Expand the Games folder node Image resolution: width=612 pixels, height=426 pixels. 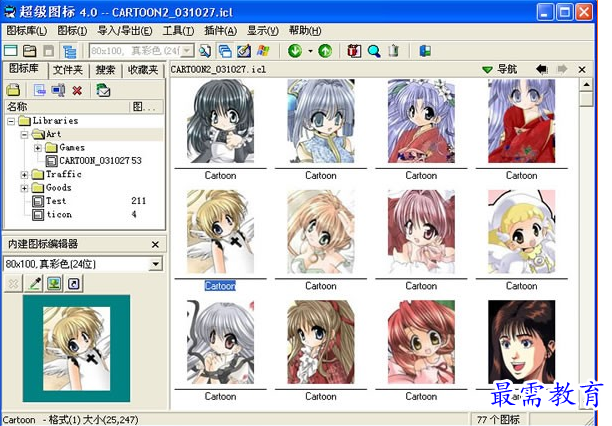tap(38, 148)
